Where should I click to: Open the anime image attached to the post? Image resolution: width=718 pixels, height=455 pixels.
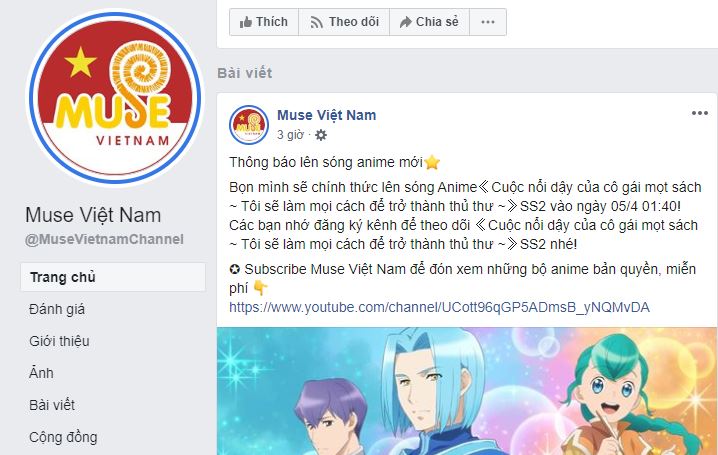(467, 391)
